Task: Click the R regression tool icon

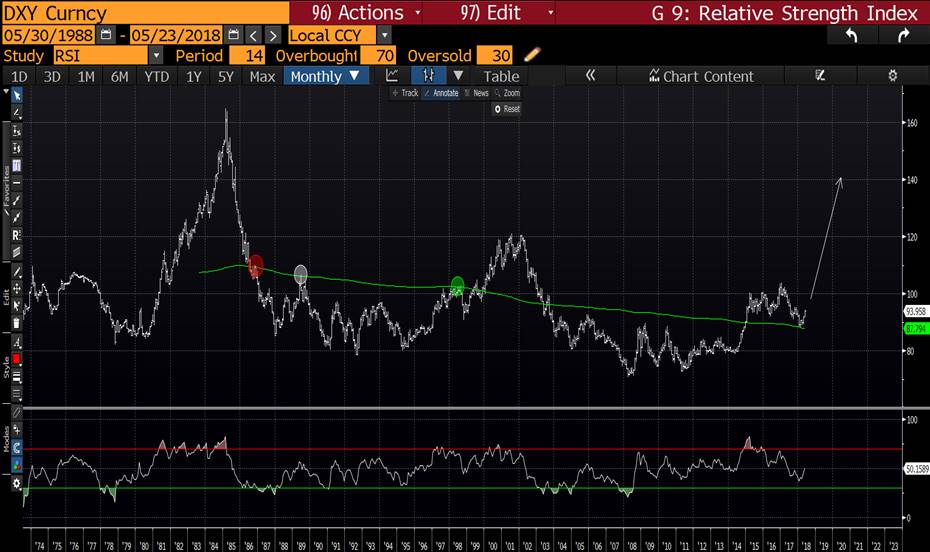Action: [17, 235]
